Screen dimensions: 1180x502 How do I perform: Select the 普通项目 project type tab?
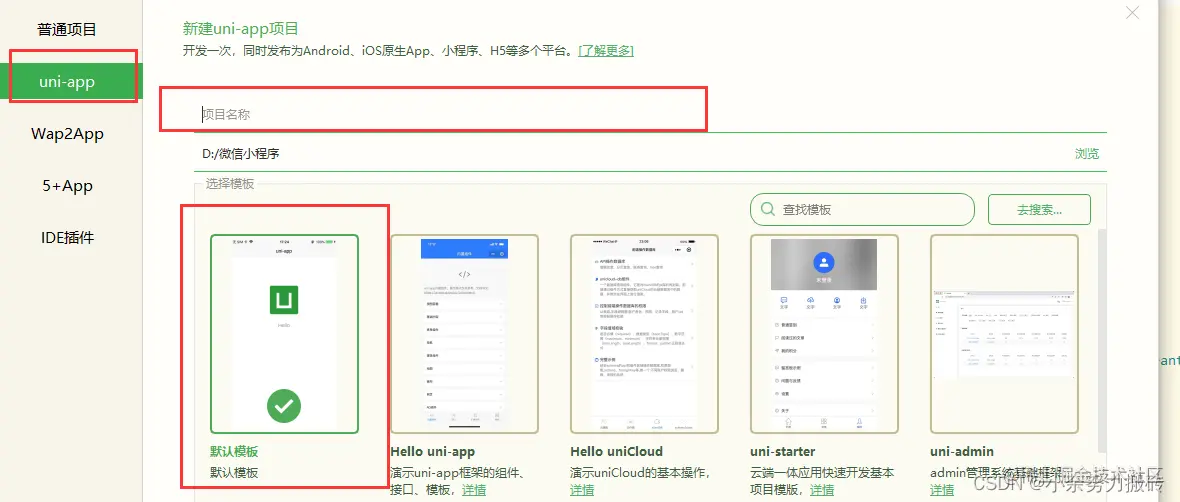click(x=67, y=30)
